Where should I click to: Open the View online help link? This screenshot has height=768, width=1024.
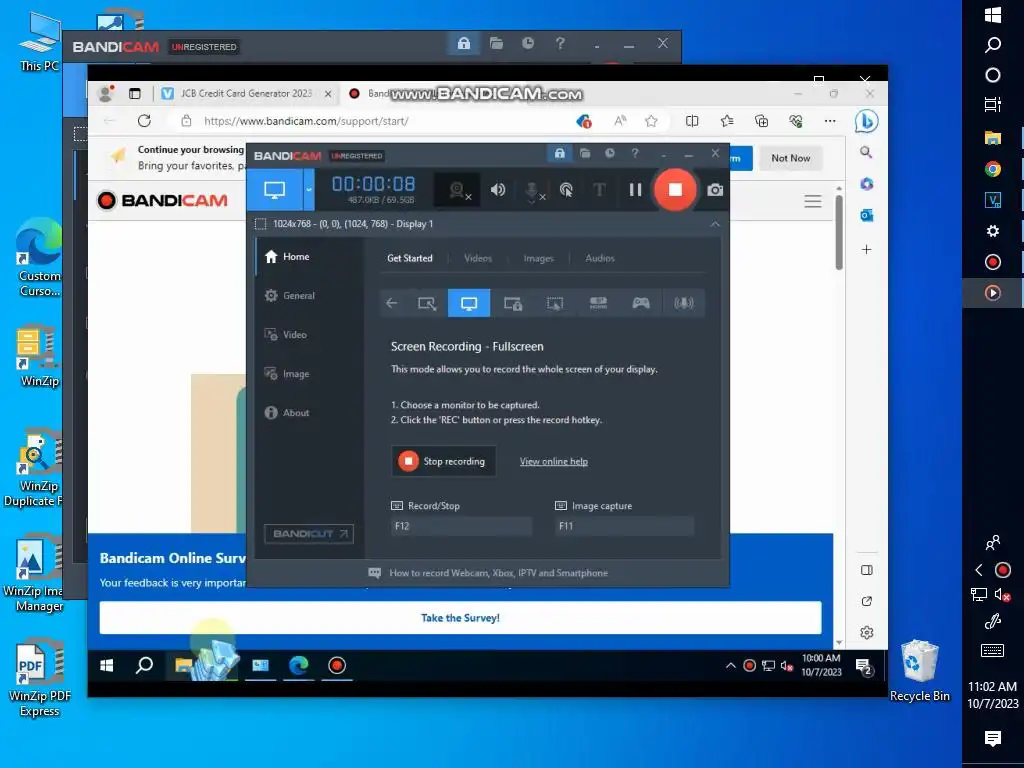point(554,461)
